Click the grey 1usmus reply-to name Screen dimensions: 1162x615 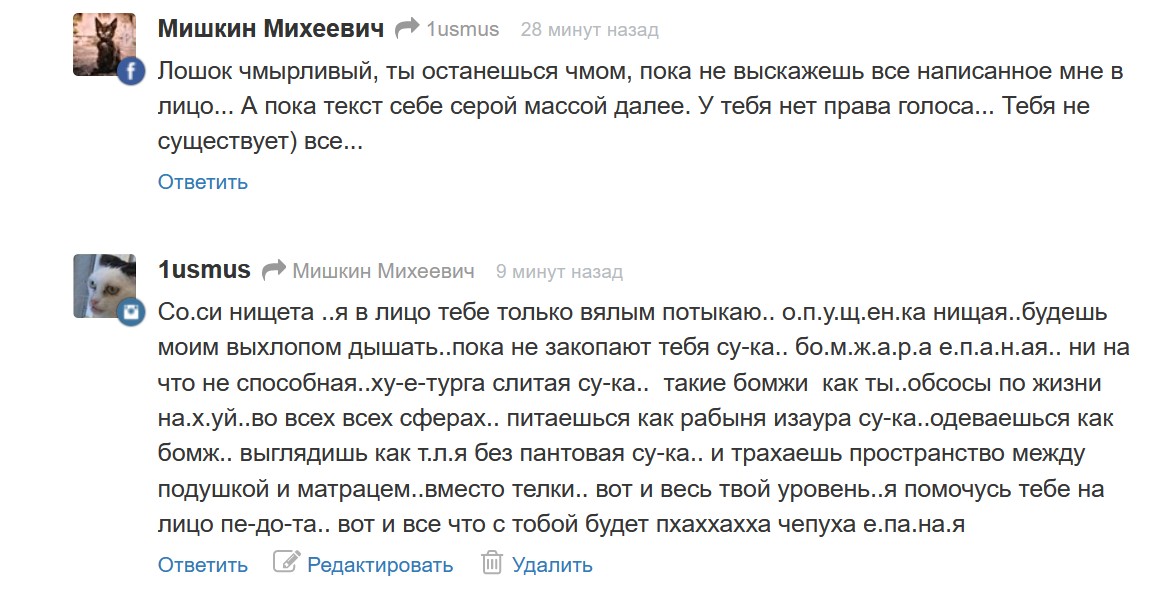463,30
